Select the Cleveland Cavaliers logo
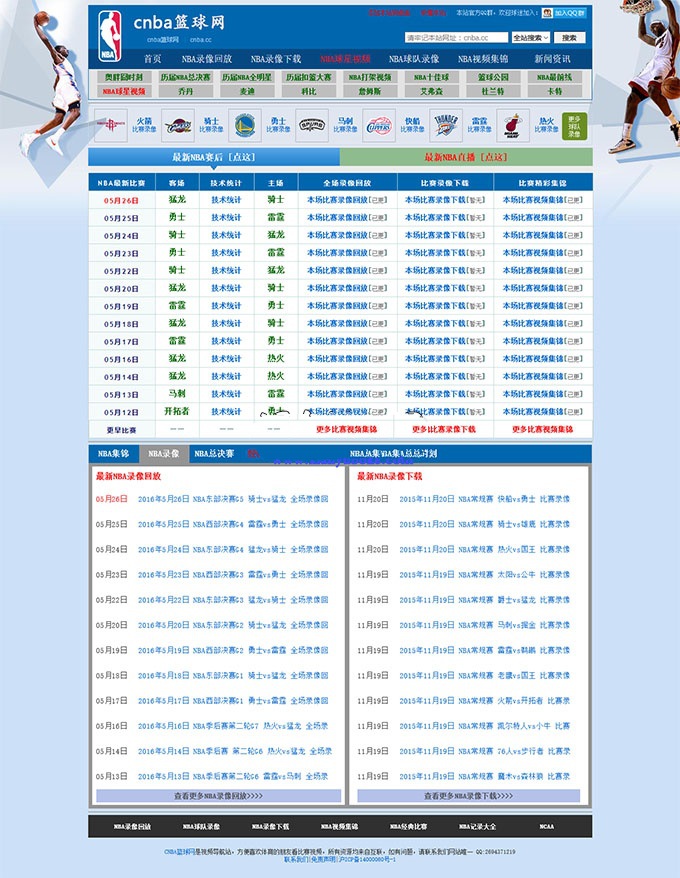 (177, 125)
